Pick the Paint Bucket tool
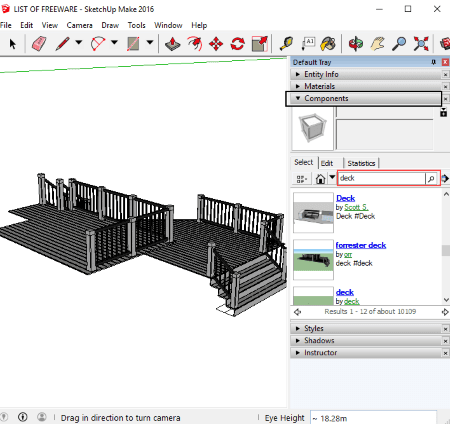Image resolution: width=450 pixels, height=424 pixels. (x=328, y=44)
